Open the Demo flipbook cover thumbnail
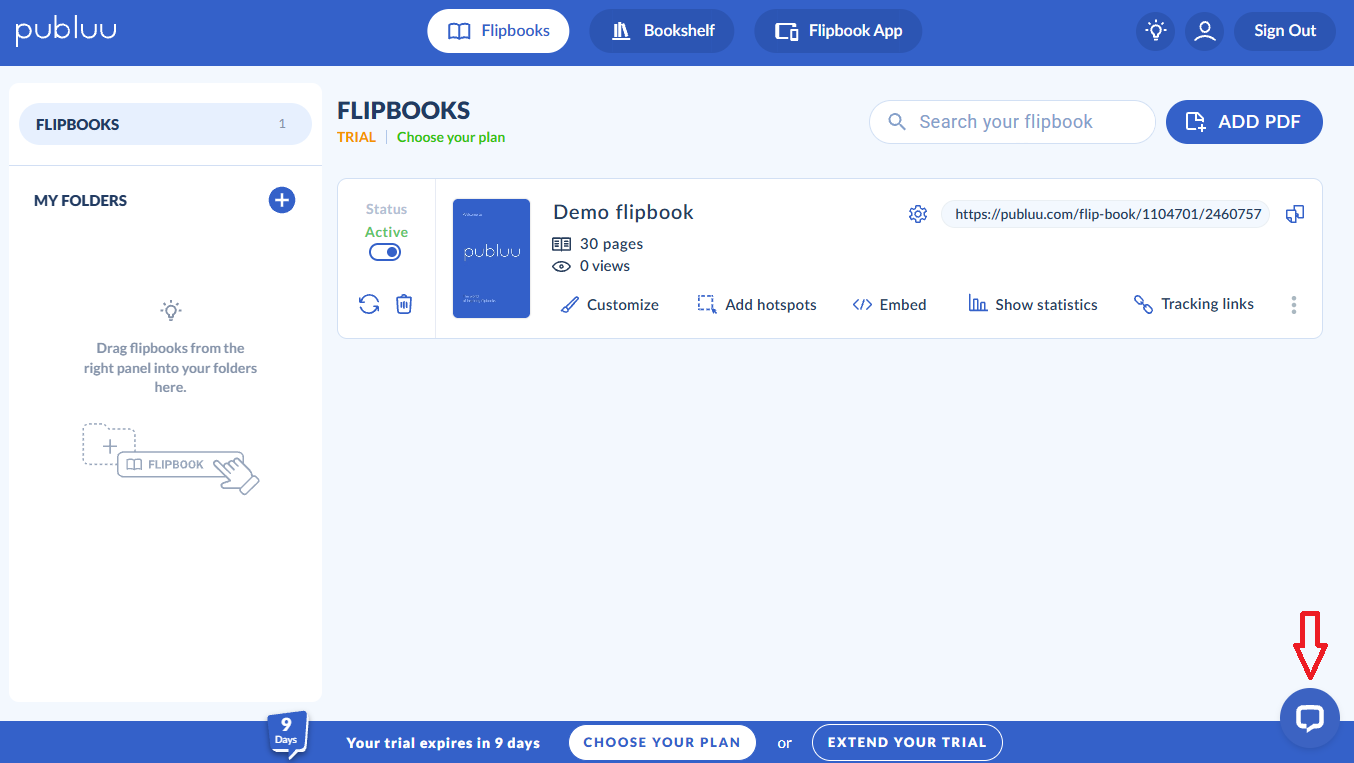Screen dimensions: 1354x763 coord(491,258)
